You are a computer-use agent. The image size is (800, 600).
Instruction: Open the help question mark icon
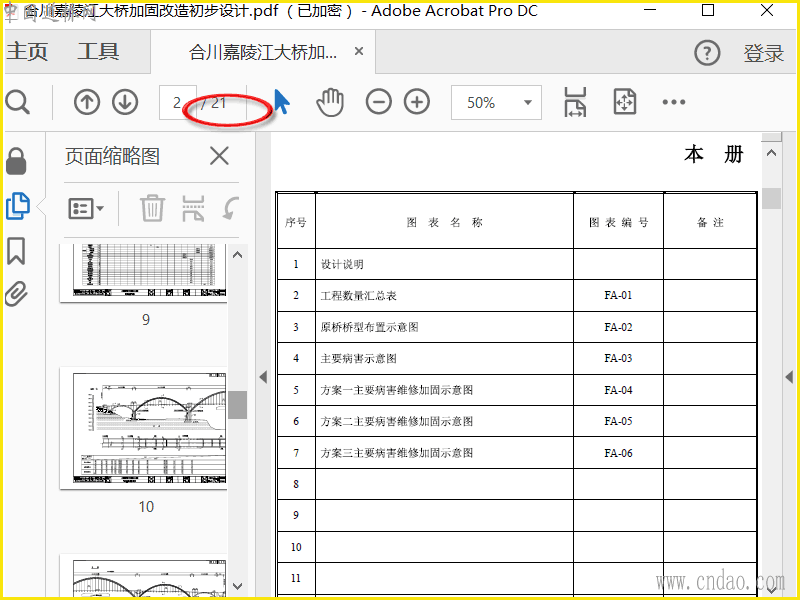coord(707,53)
